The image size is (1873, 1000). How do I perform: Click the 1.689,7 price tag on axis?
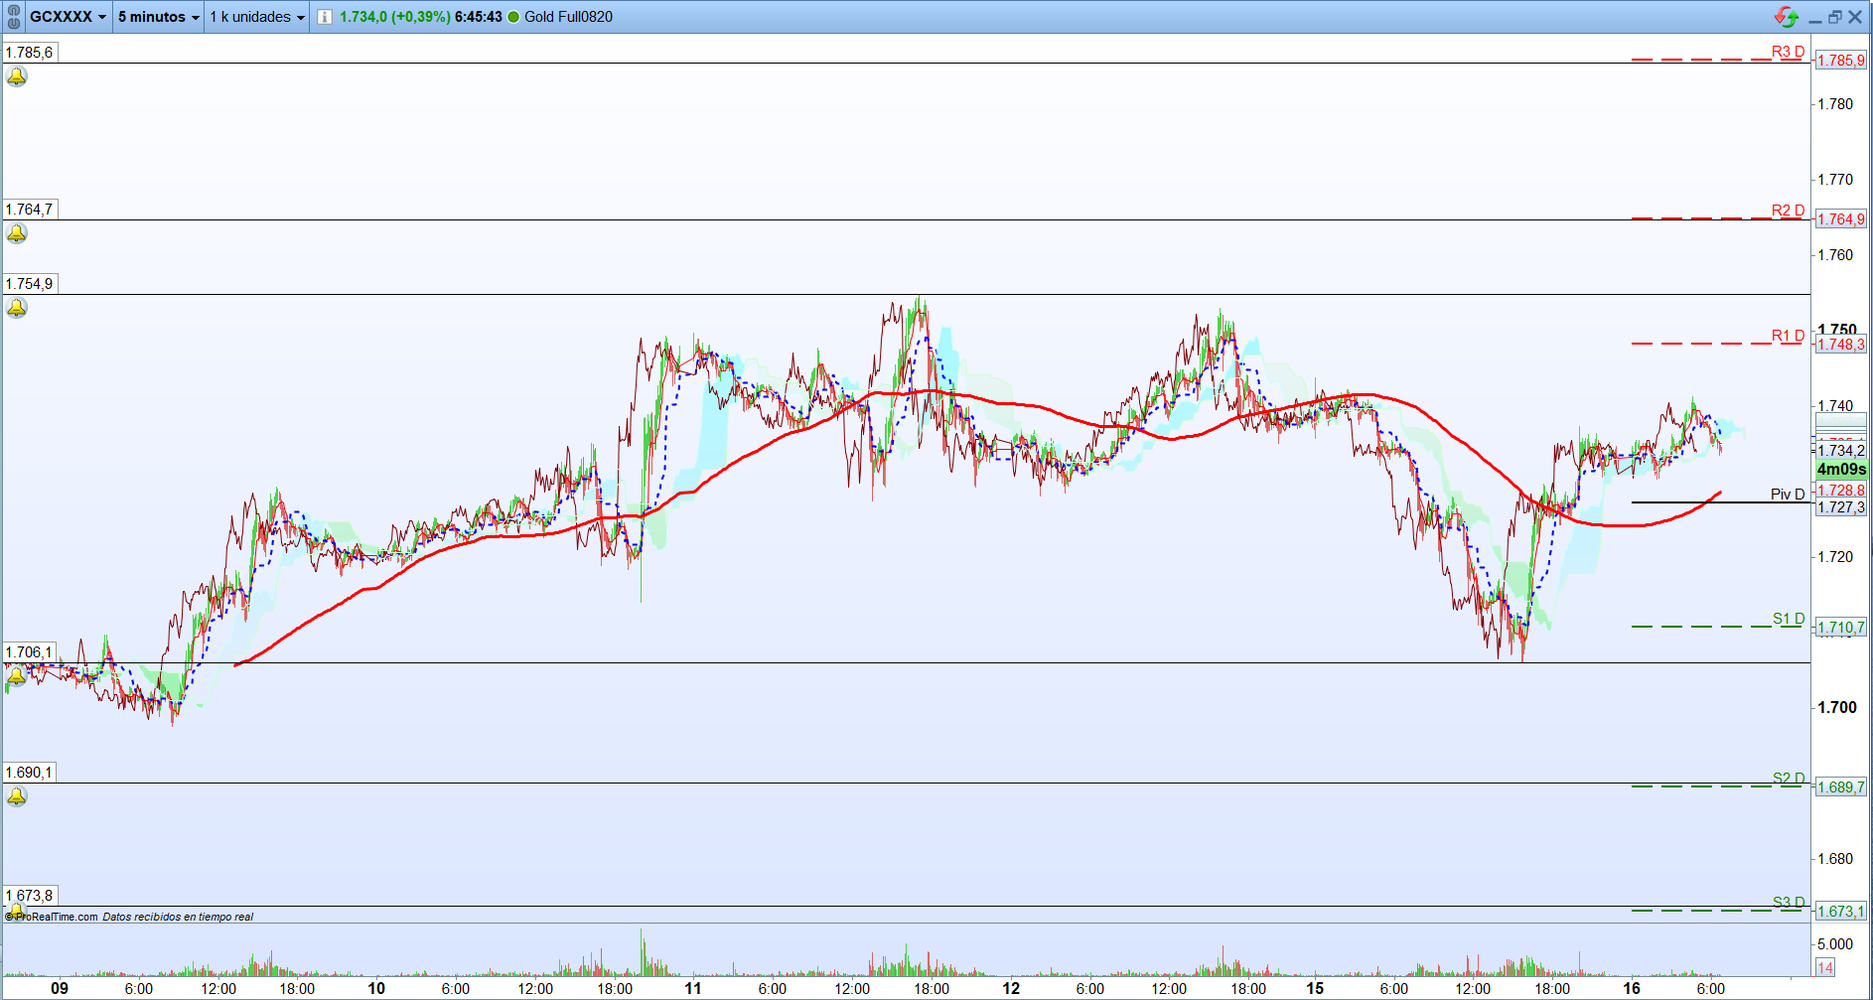1841,787
